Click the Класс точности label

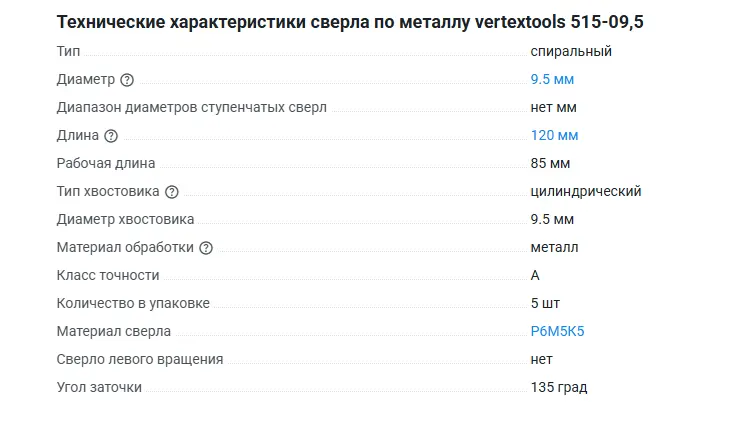108,276
